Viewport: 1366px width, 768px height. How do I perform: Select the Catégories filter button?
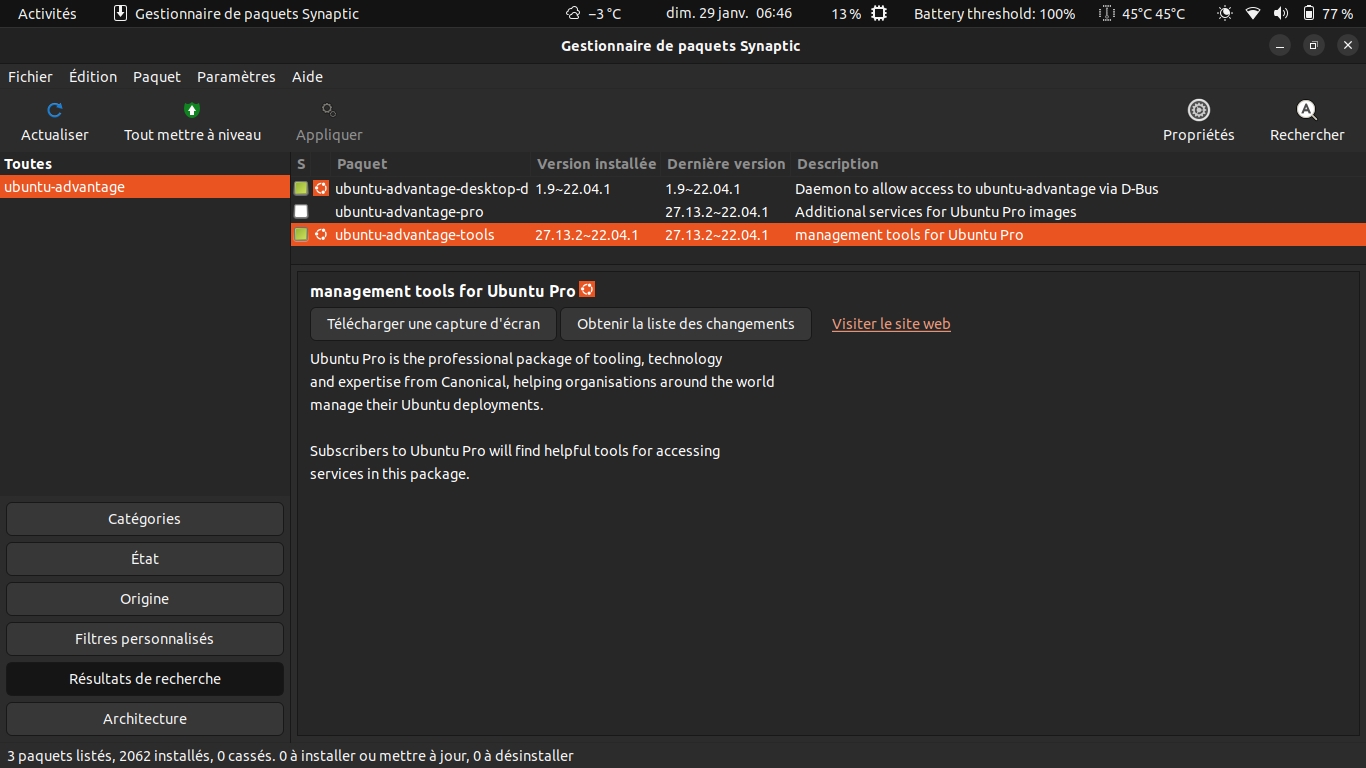(x=145, y=519)
